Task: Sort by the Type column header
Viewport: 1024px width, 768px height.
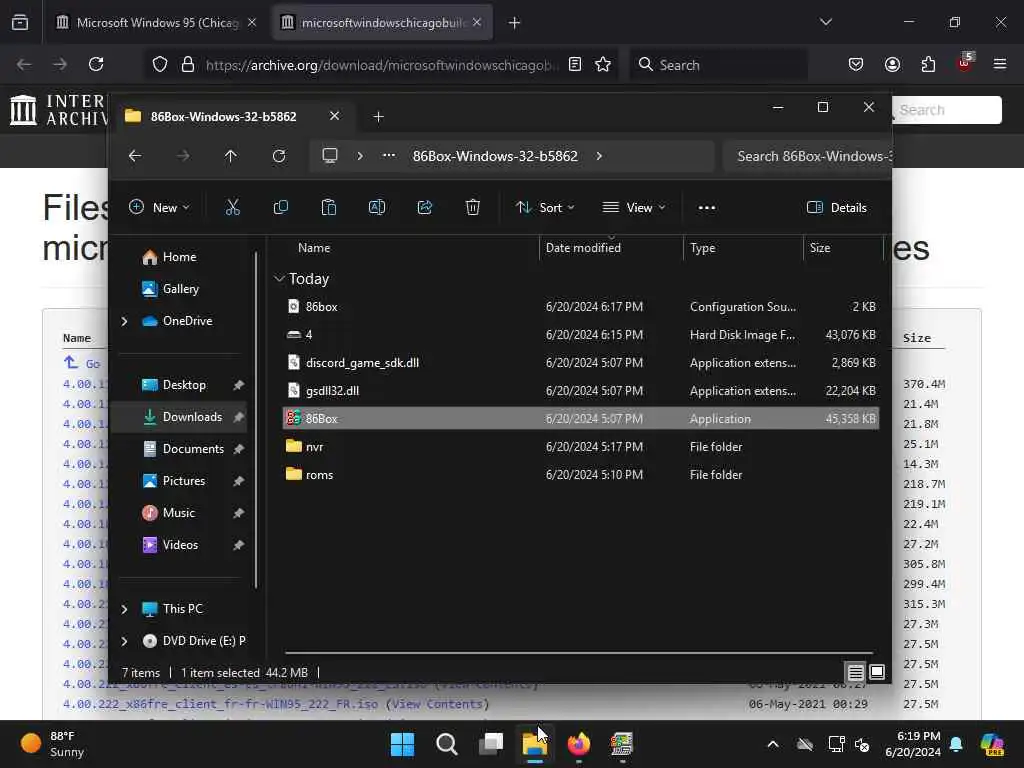Action: click(x=703, y=248)
